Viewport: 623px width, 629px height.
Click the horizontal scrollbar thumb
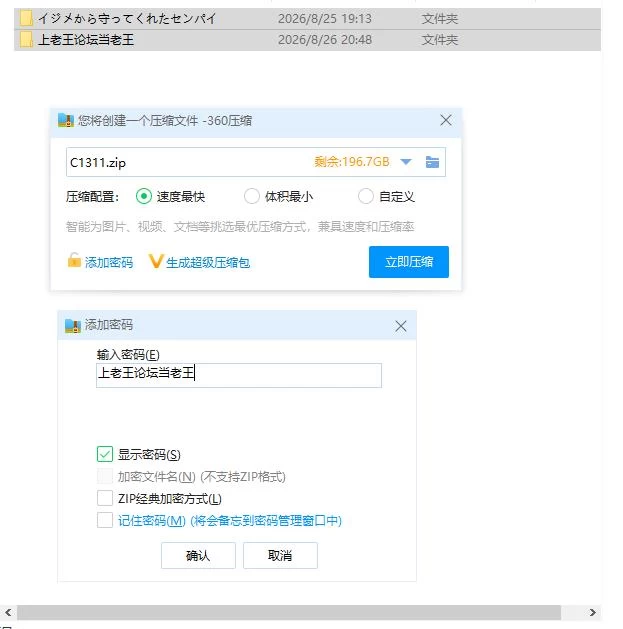(x=289, y=613)
